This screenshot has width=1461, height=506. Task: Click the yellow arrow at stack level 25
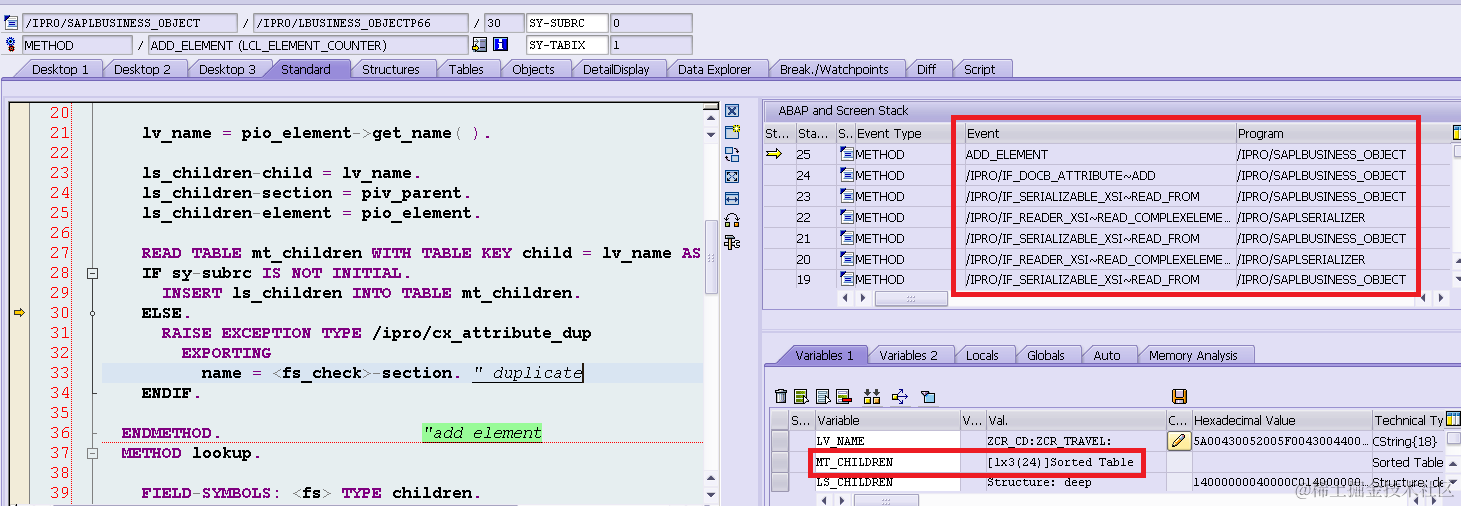point(774,154)
